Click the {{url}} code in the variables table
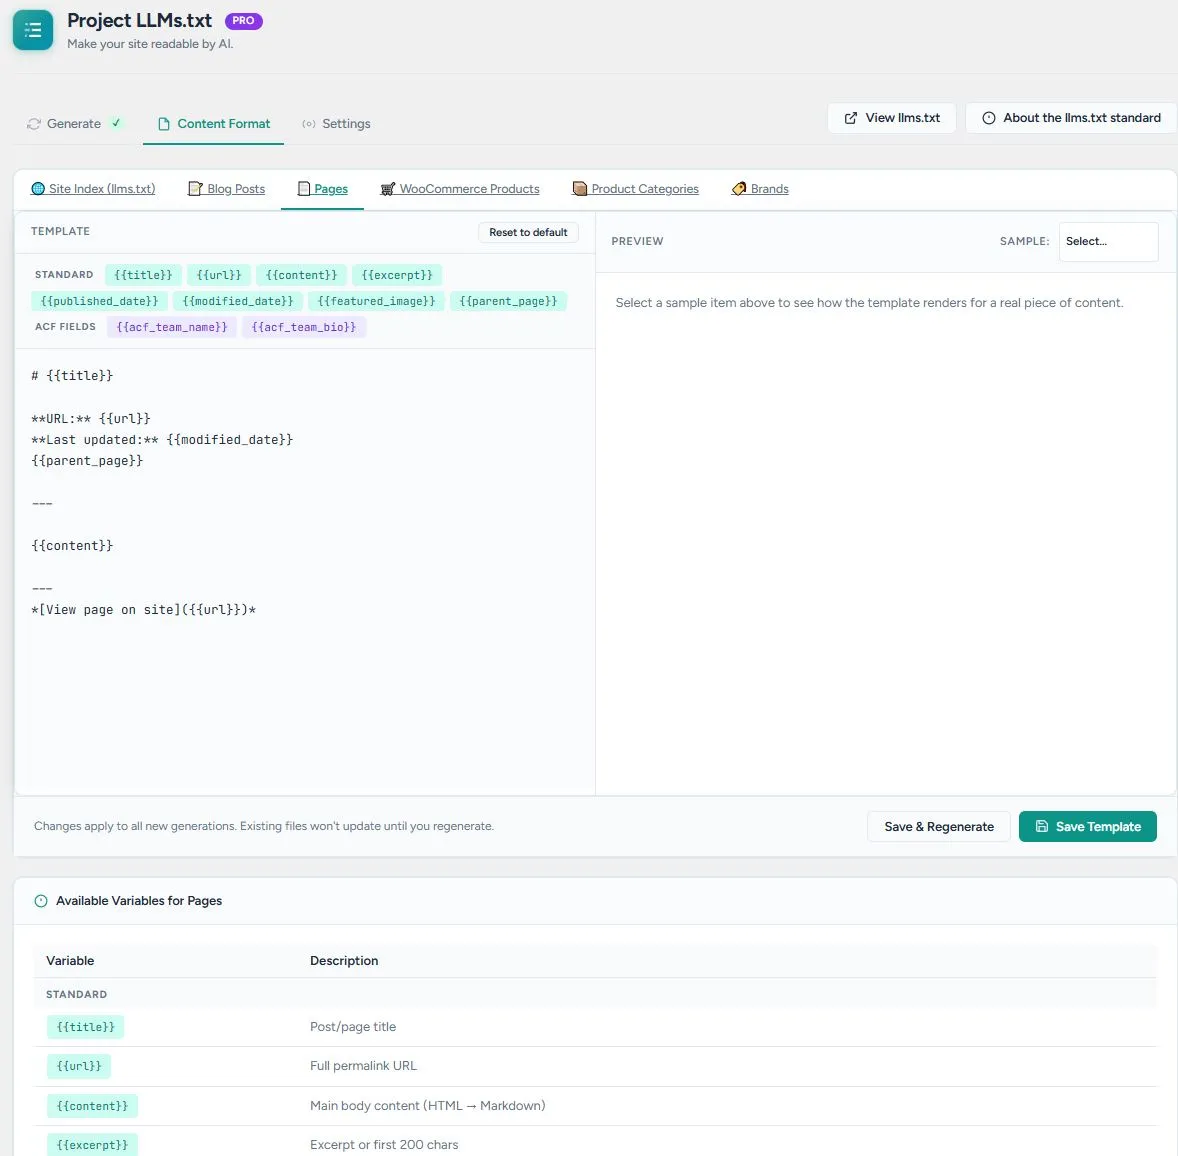 pos(79,1066)
